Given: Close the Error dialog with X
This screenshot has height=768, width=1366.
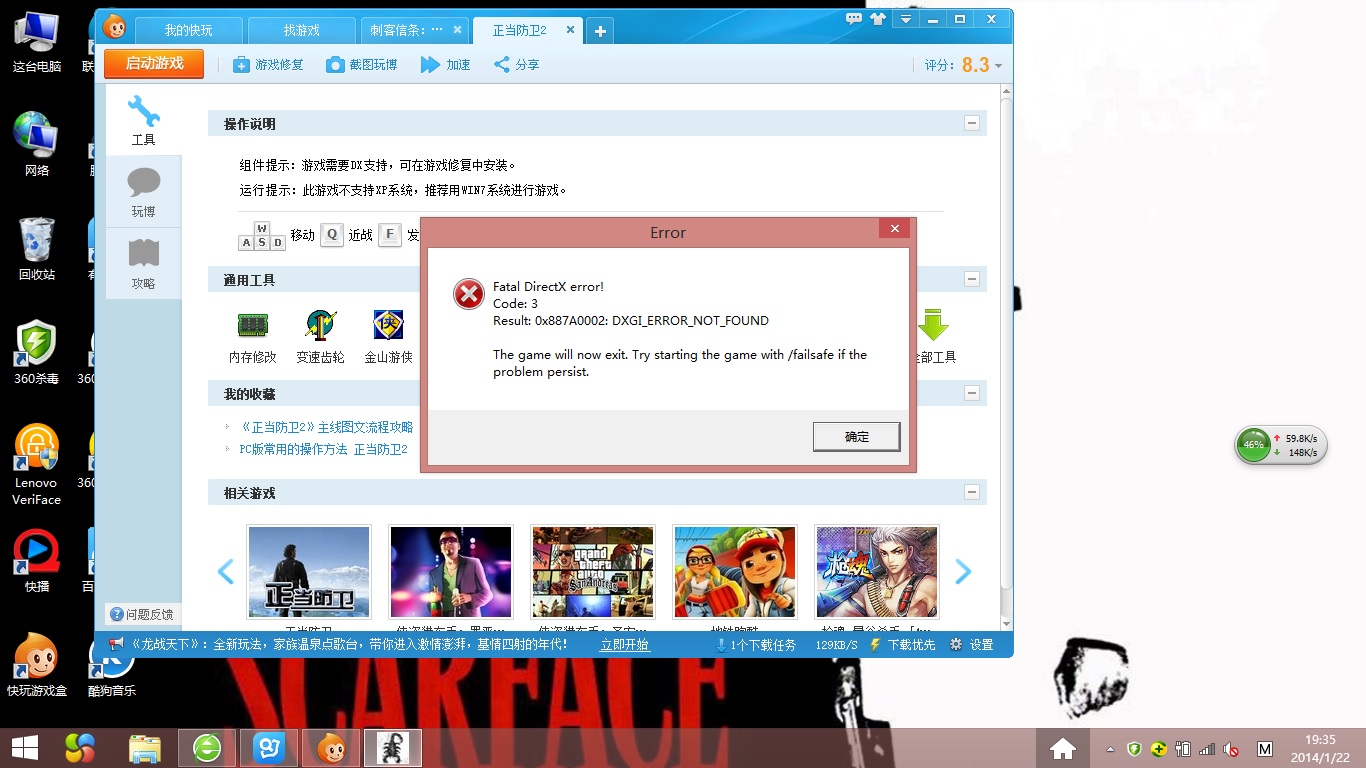Looking at the screenshot, I should pos(894,229).
